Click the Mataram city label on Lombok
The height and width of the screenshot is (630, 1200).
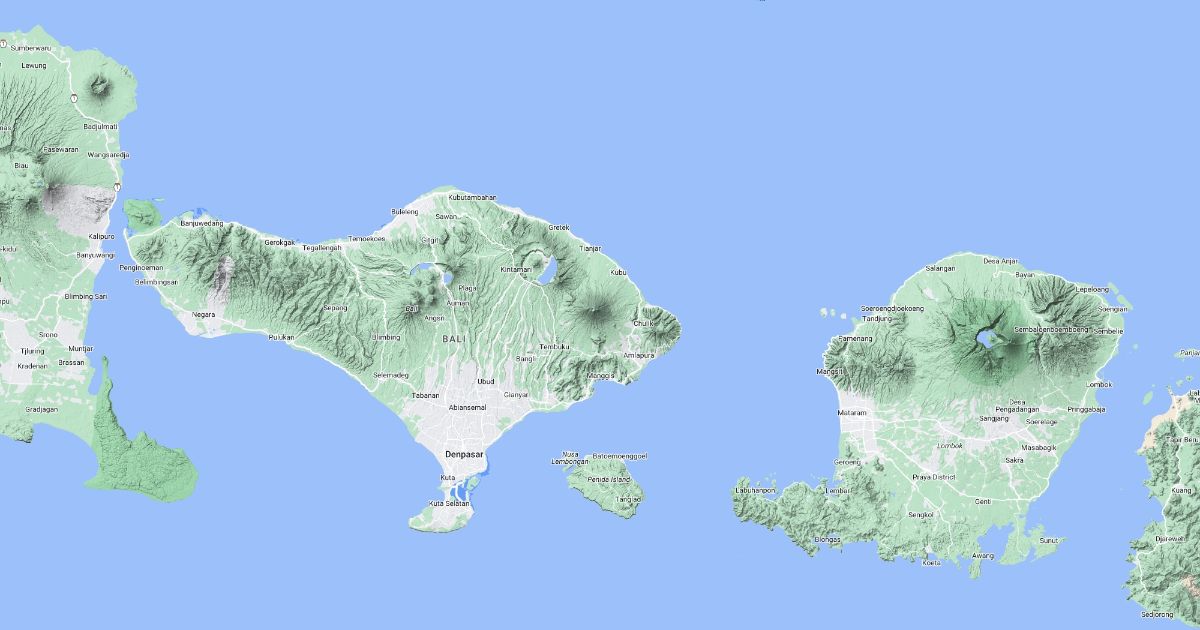[x=852, y=412]
